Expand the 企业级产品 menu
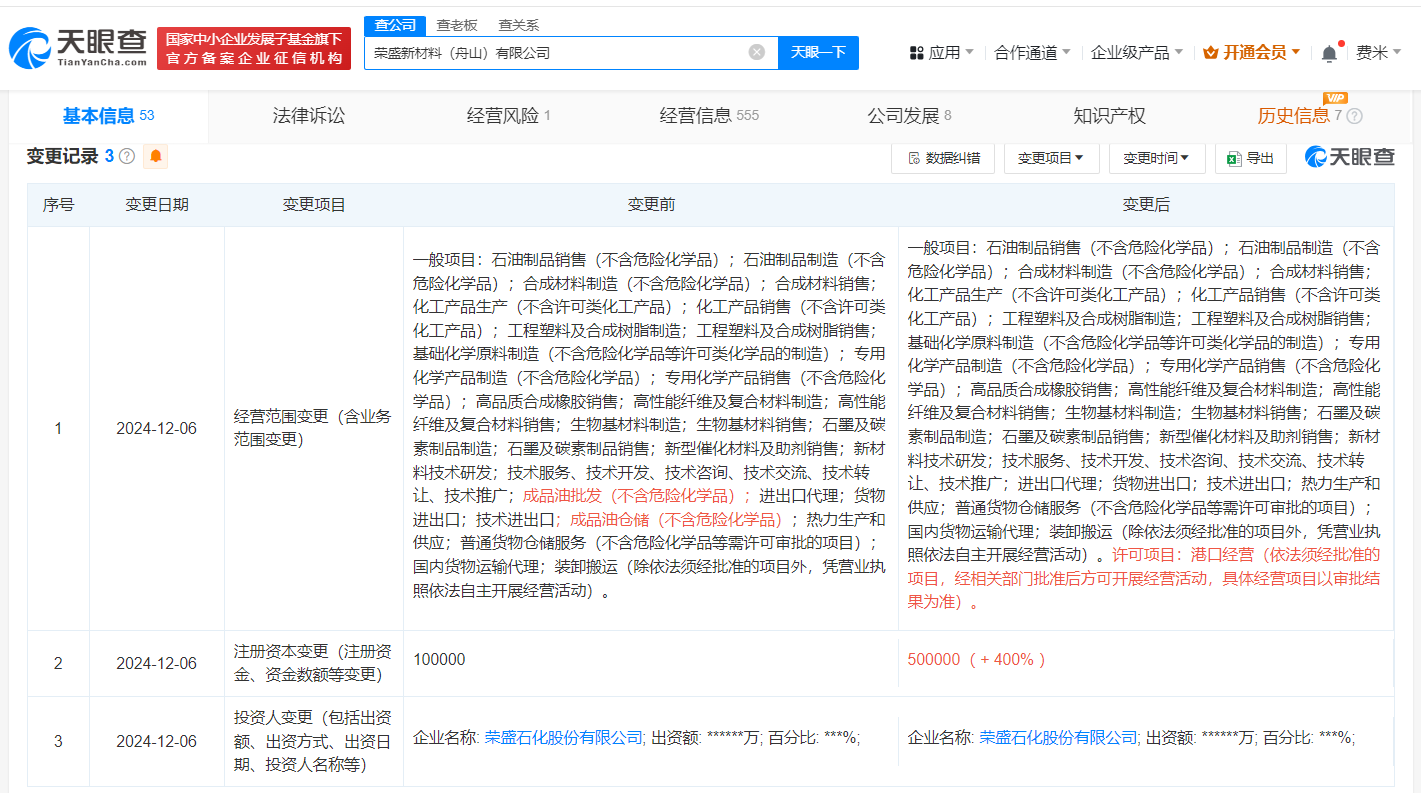1421x793 pixels. point(1136,53)
